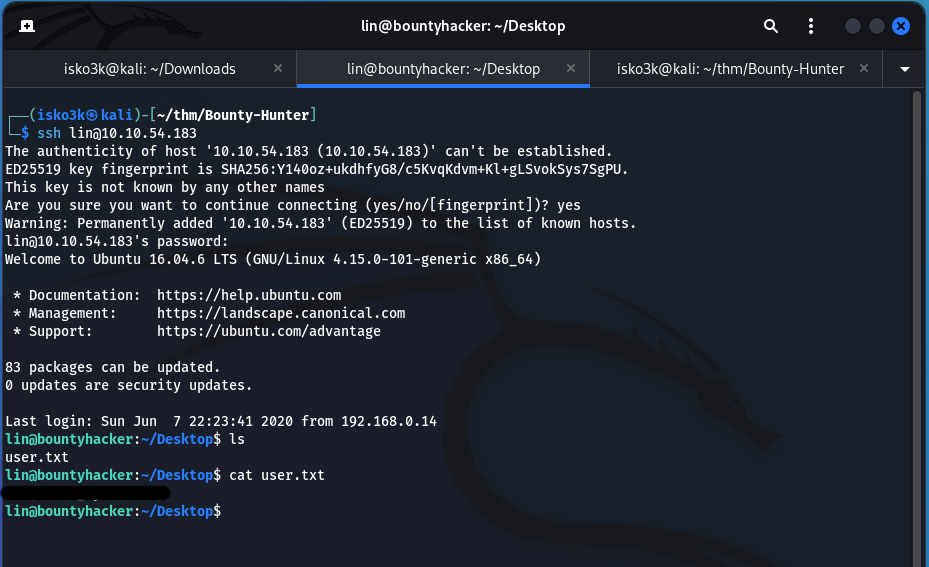Expand the tab list dropdown arrow
The width and height of the screenshot is (929, 567).
coord(905,69)
